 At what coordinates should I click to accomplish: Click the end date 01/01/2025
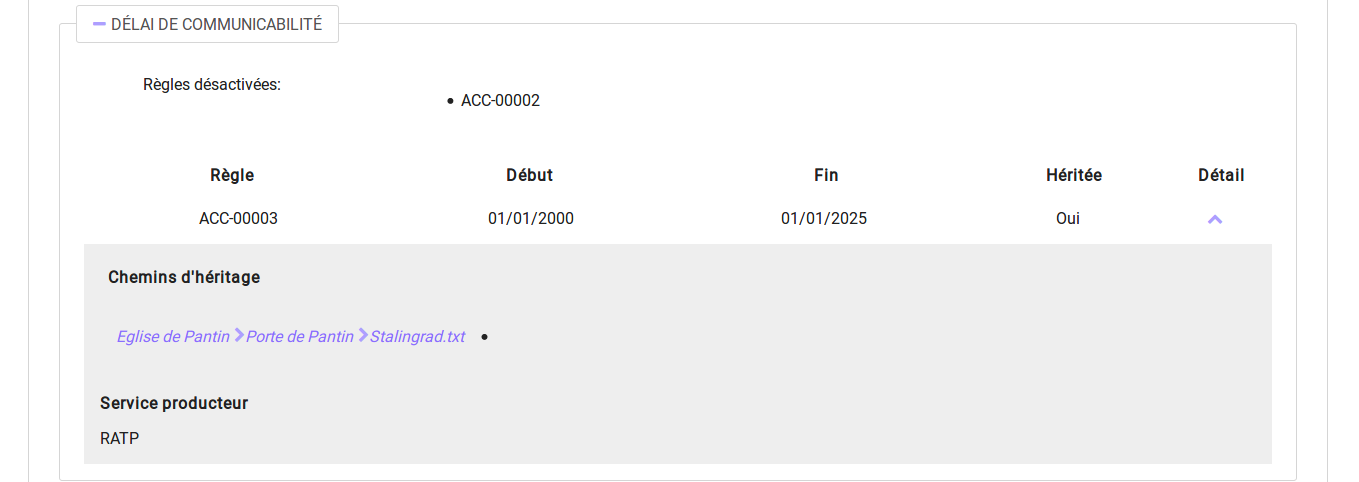824,218
